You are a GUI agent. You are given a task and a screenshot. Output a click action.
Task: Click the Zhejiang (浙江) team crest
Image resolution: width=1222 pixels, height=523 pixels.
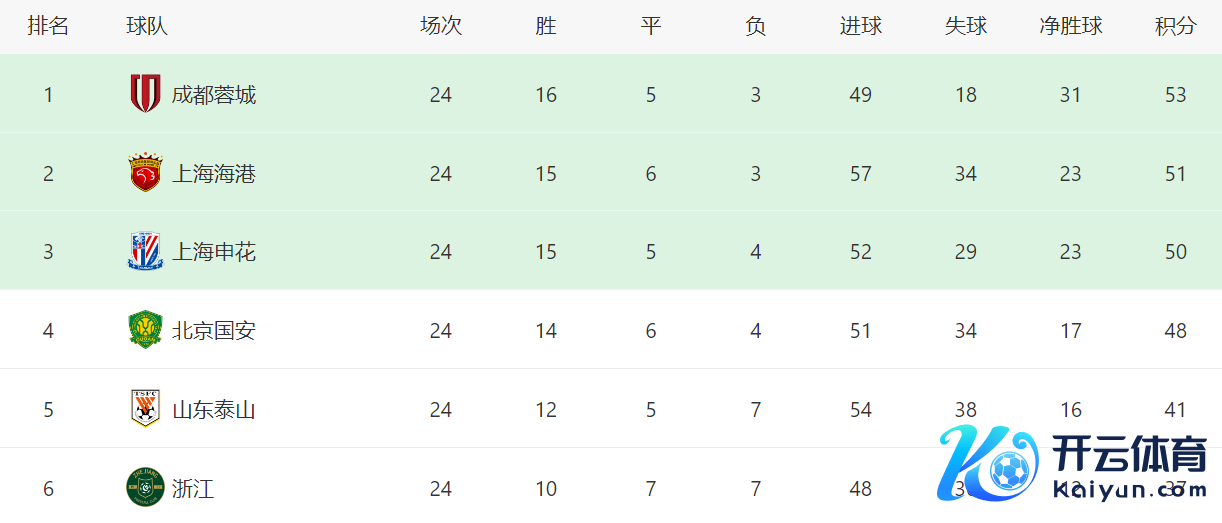click(x=145, y=487)
